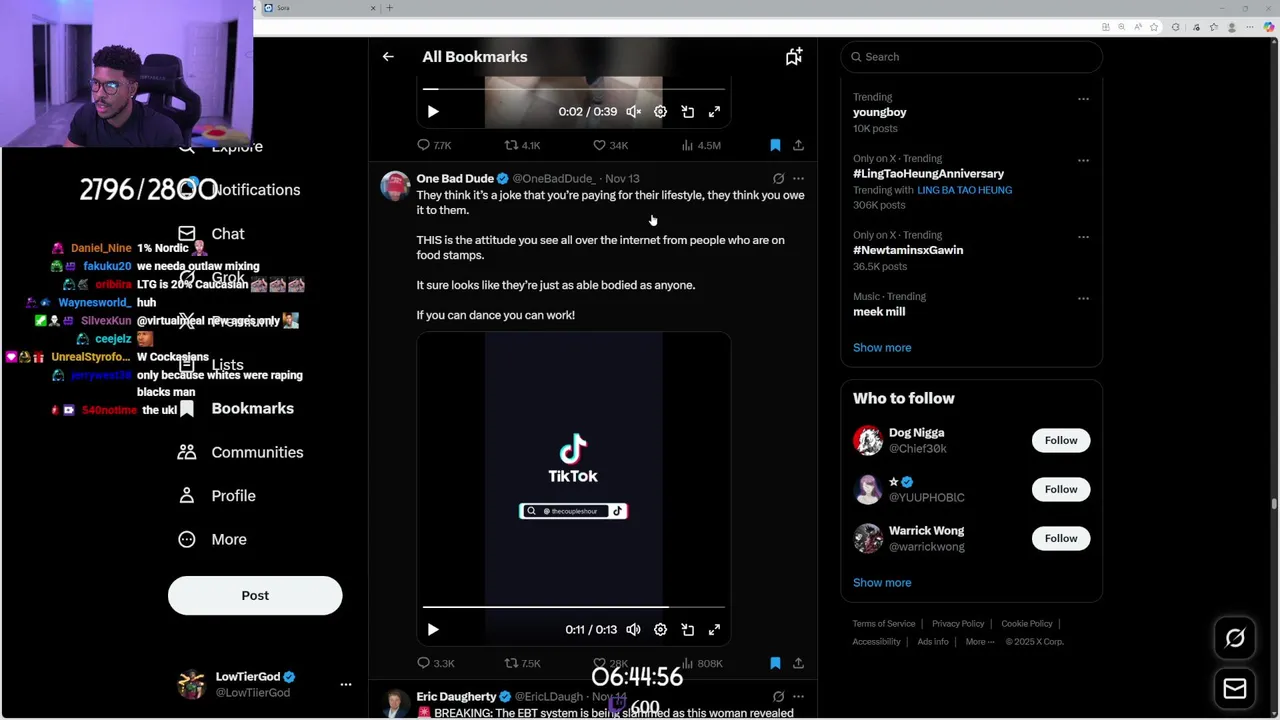
Task: Open More in the sidebar
Action: tap(212, 540)
